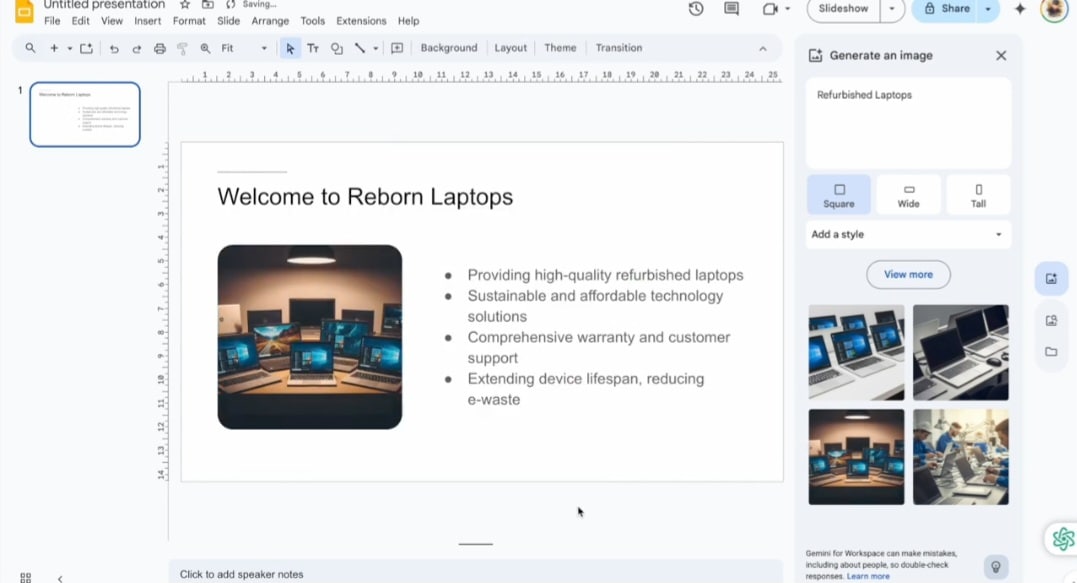This screenshot has width=1077, height=583.
Task: Click the folder icon in side rail
Action: pyautogui.click(x=1051, y=352)
